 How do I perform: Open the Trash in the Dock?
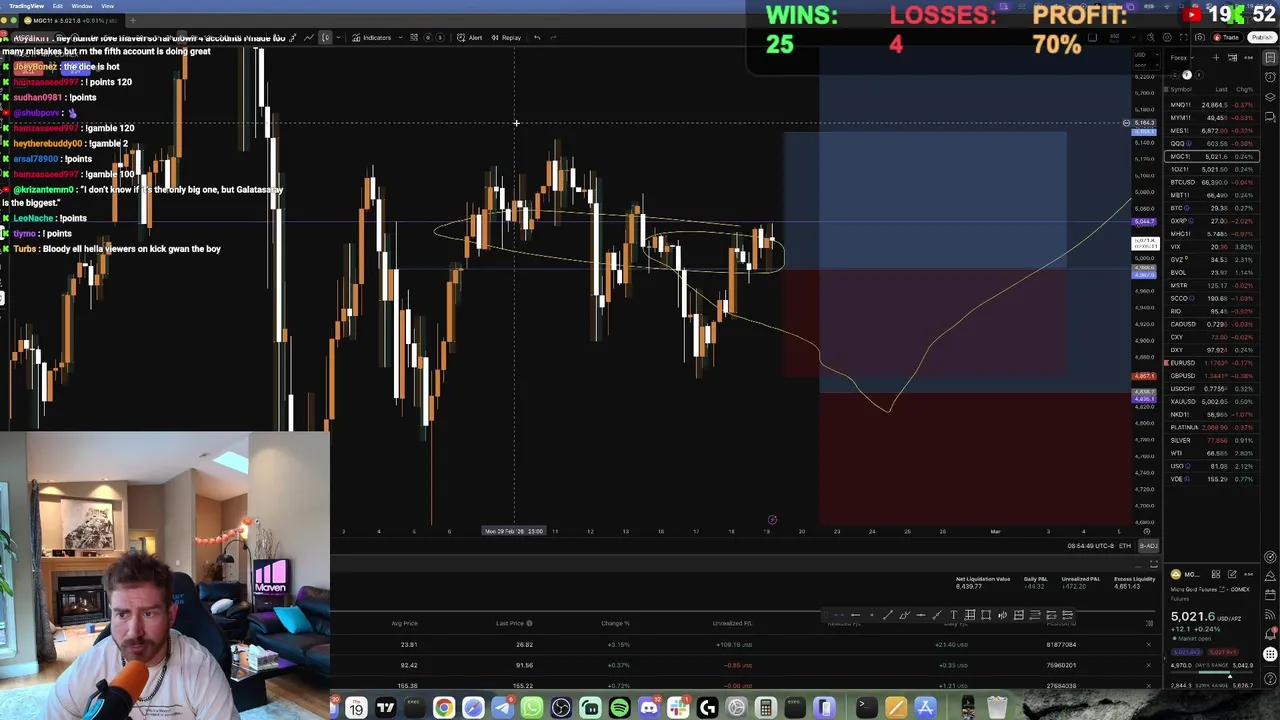(997, 708)
